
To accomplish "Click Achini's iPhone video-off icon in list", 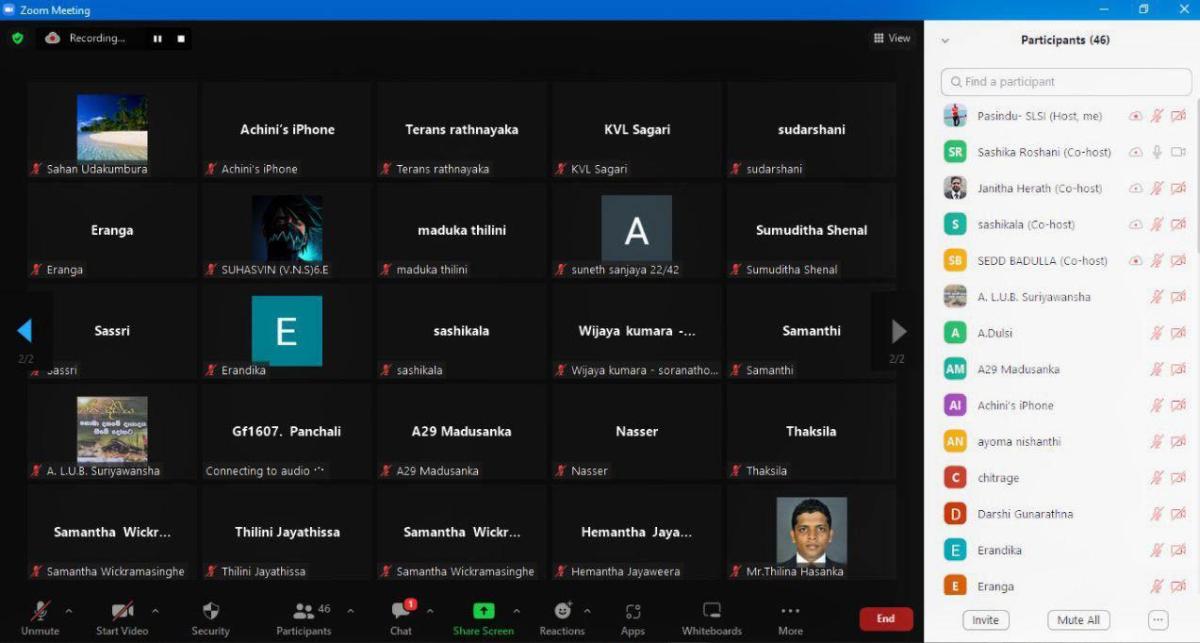I will (1179, 405).
